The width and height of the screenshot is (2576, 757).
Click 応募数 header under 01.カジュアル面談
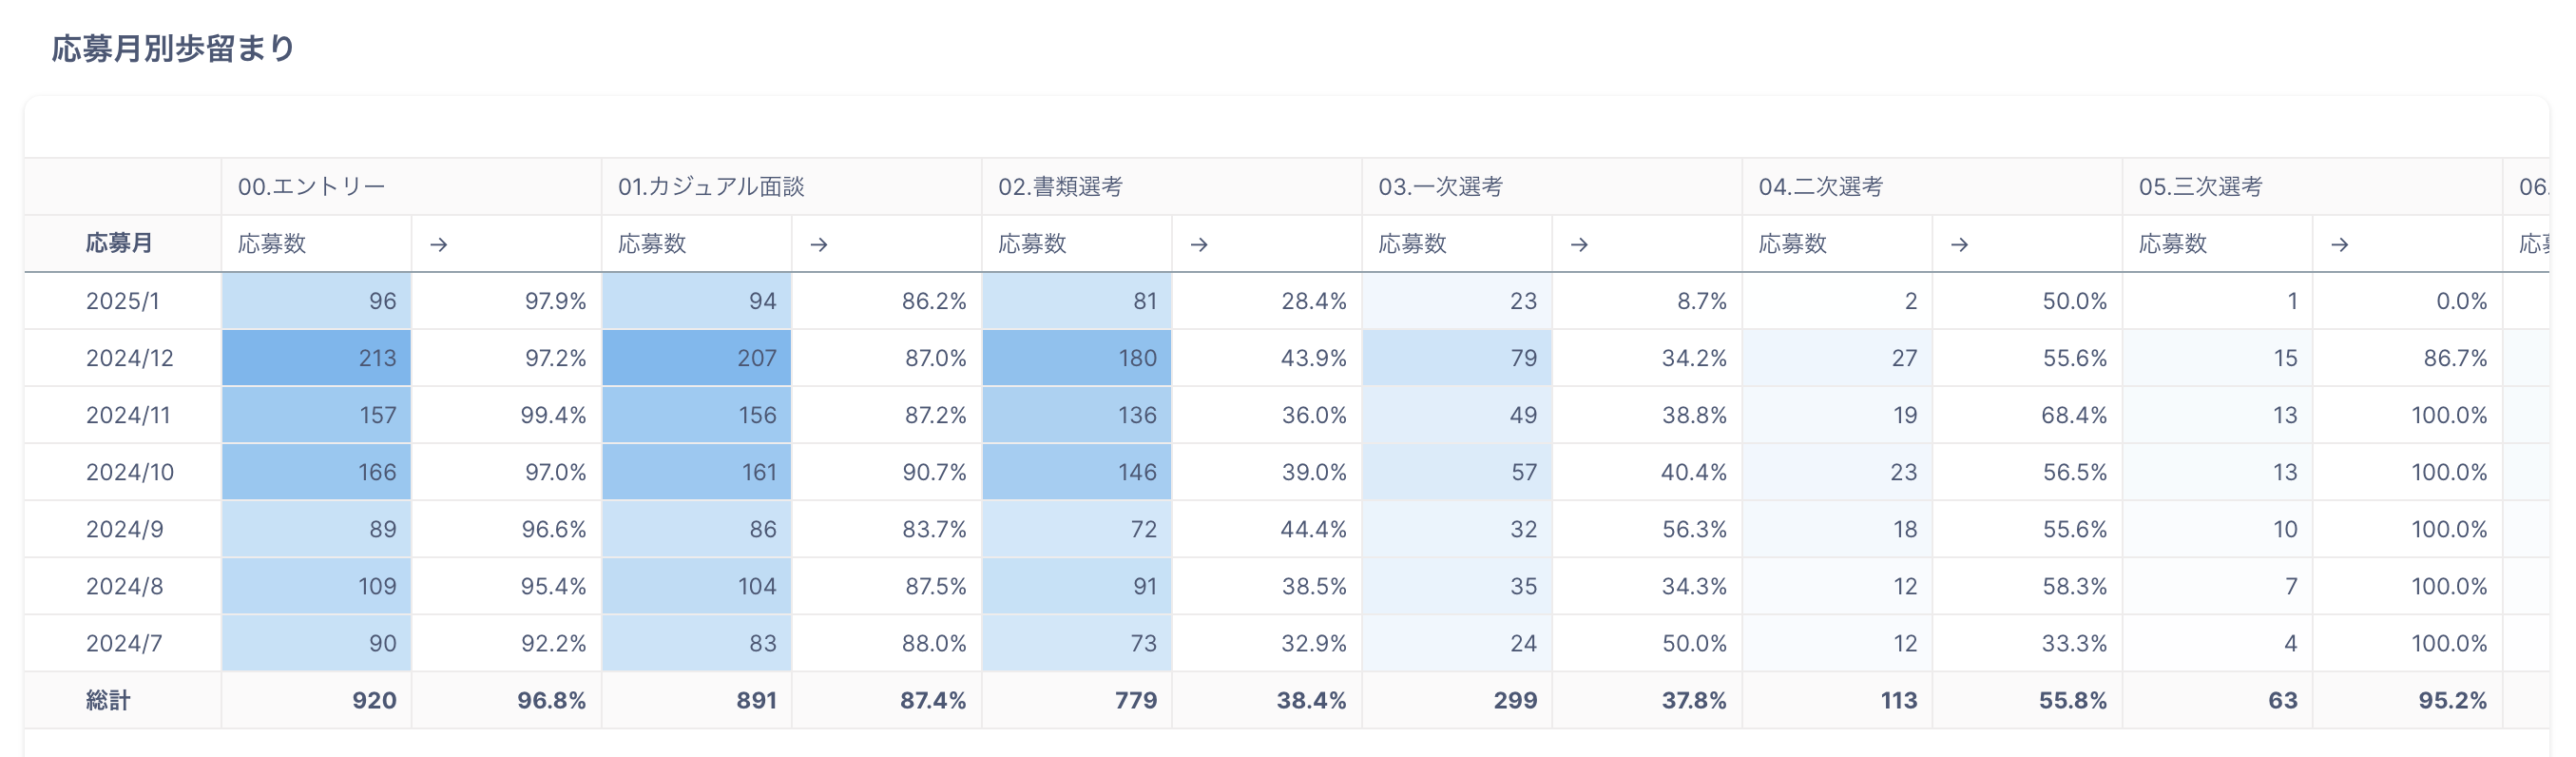click(x=652, y=244)
